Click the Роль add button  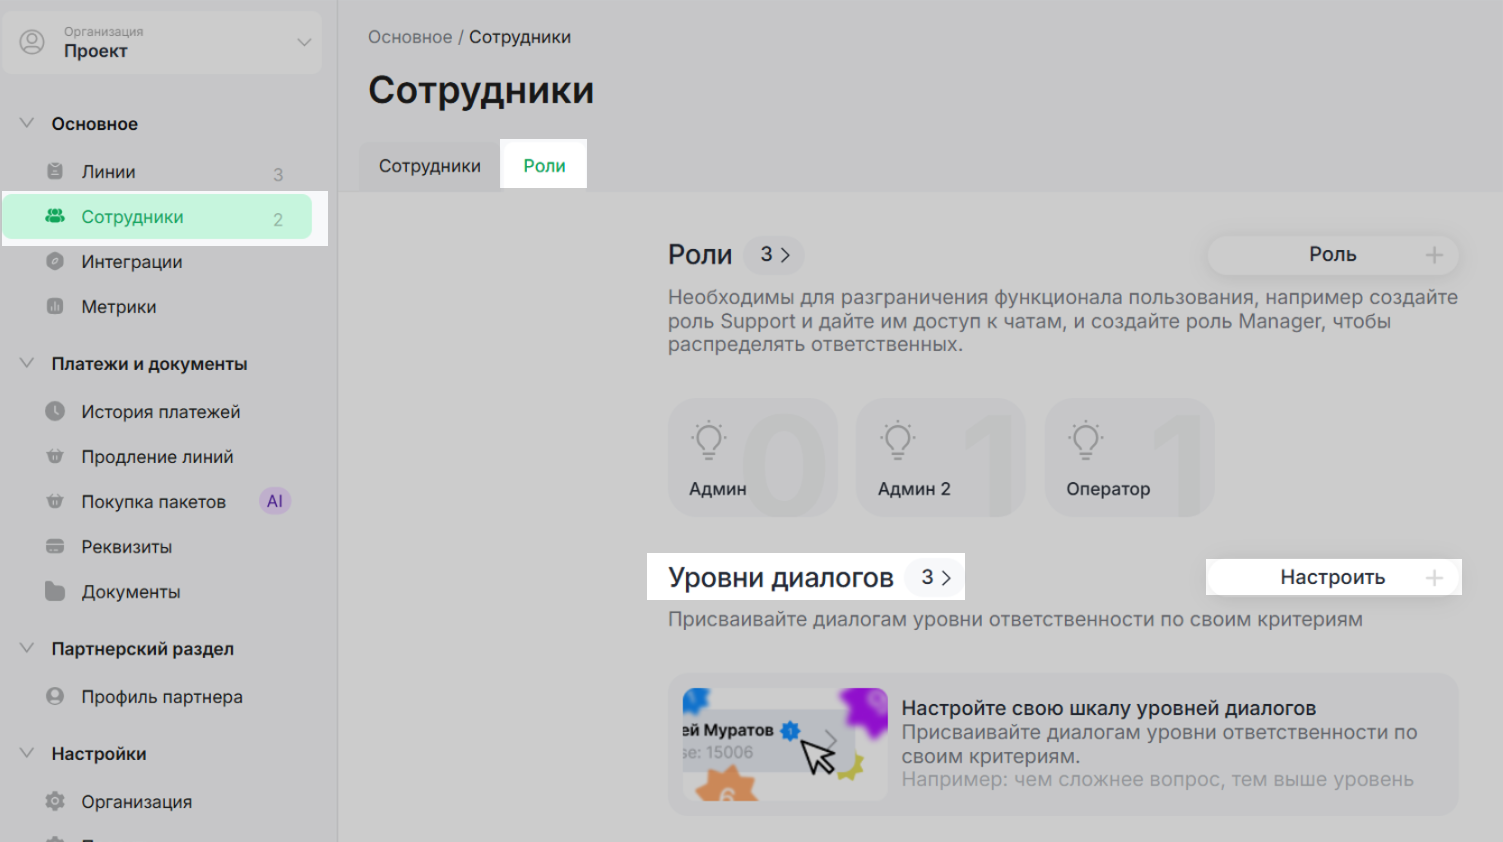[1332, 255]
